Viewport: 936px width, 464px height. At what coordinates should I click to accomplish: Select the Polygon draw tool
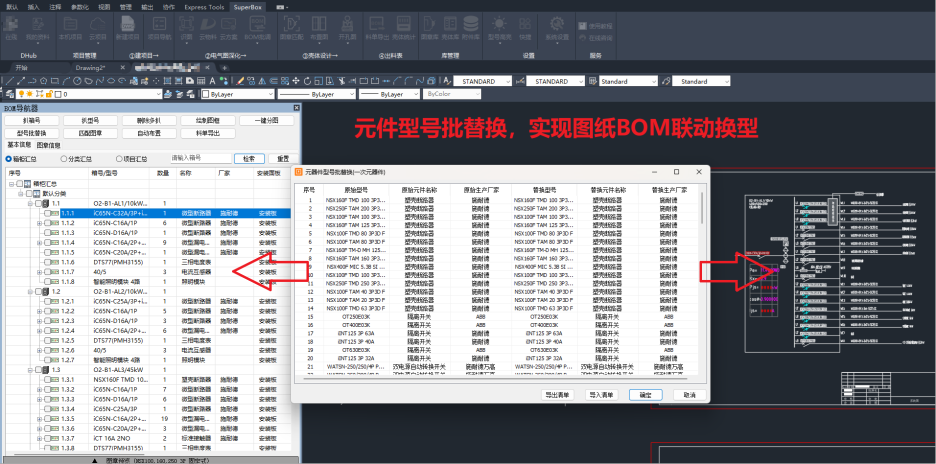[44, 81]
